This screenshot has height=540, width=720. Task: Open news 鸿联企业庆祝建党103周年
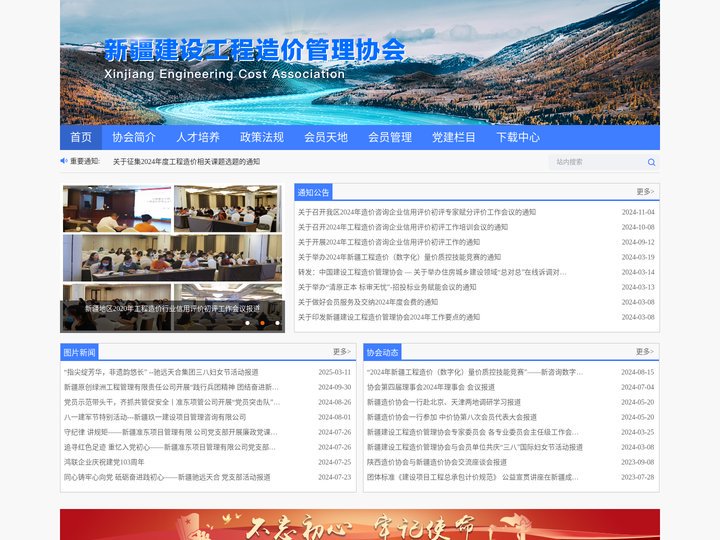tap(104, 462)
